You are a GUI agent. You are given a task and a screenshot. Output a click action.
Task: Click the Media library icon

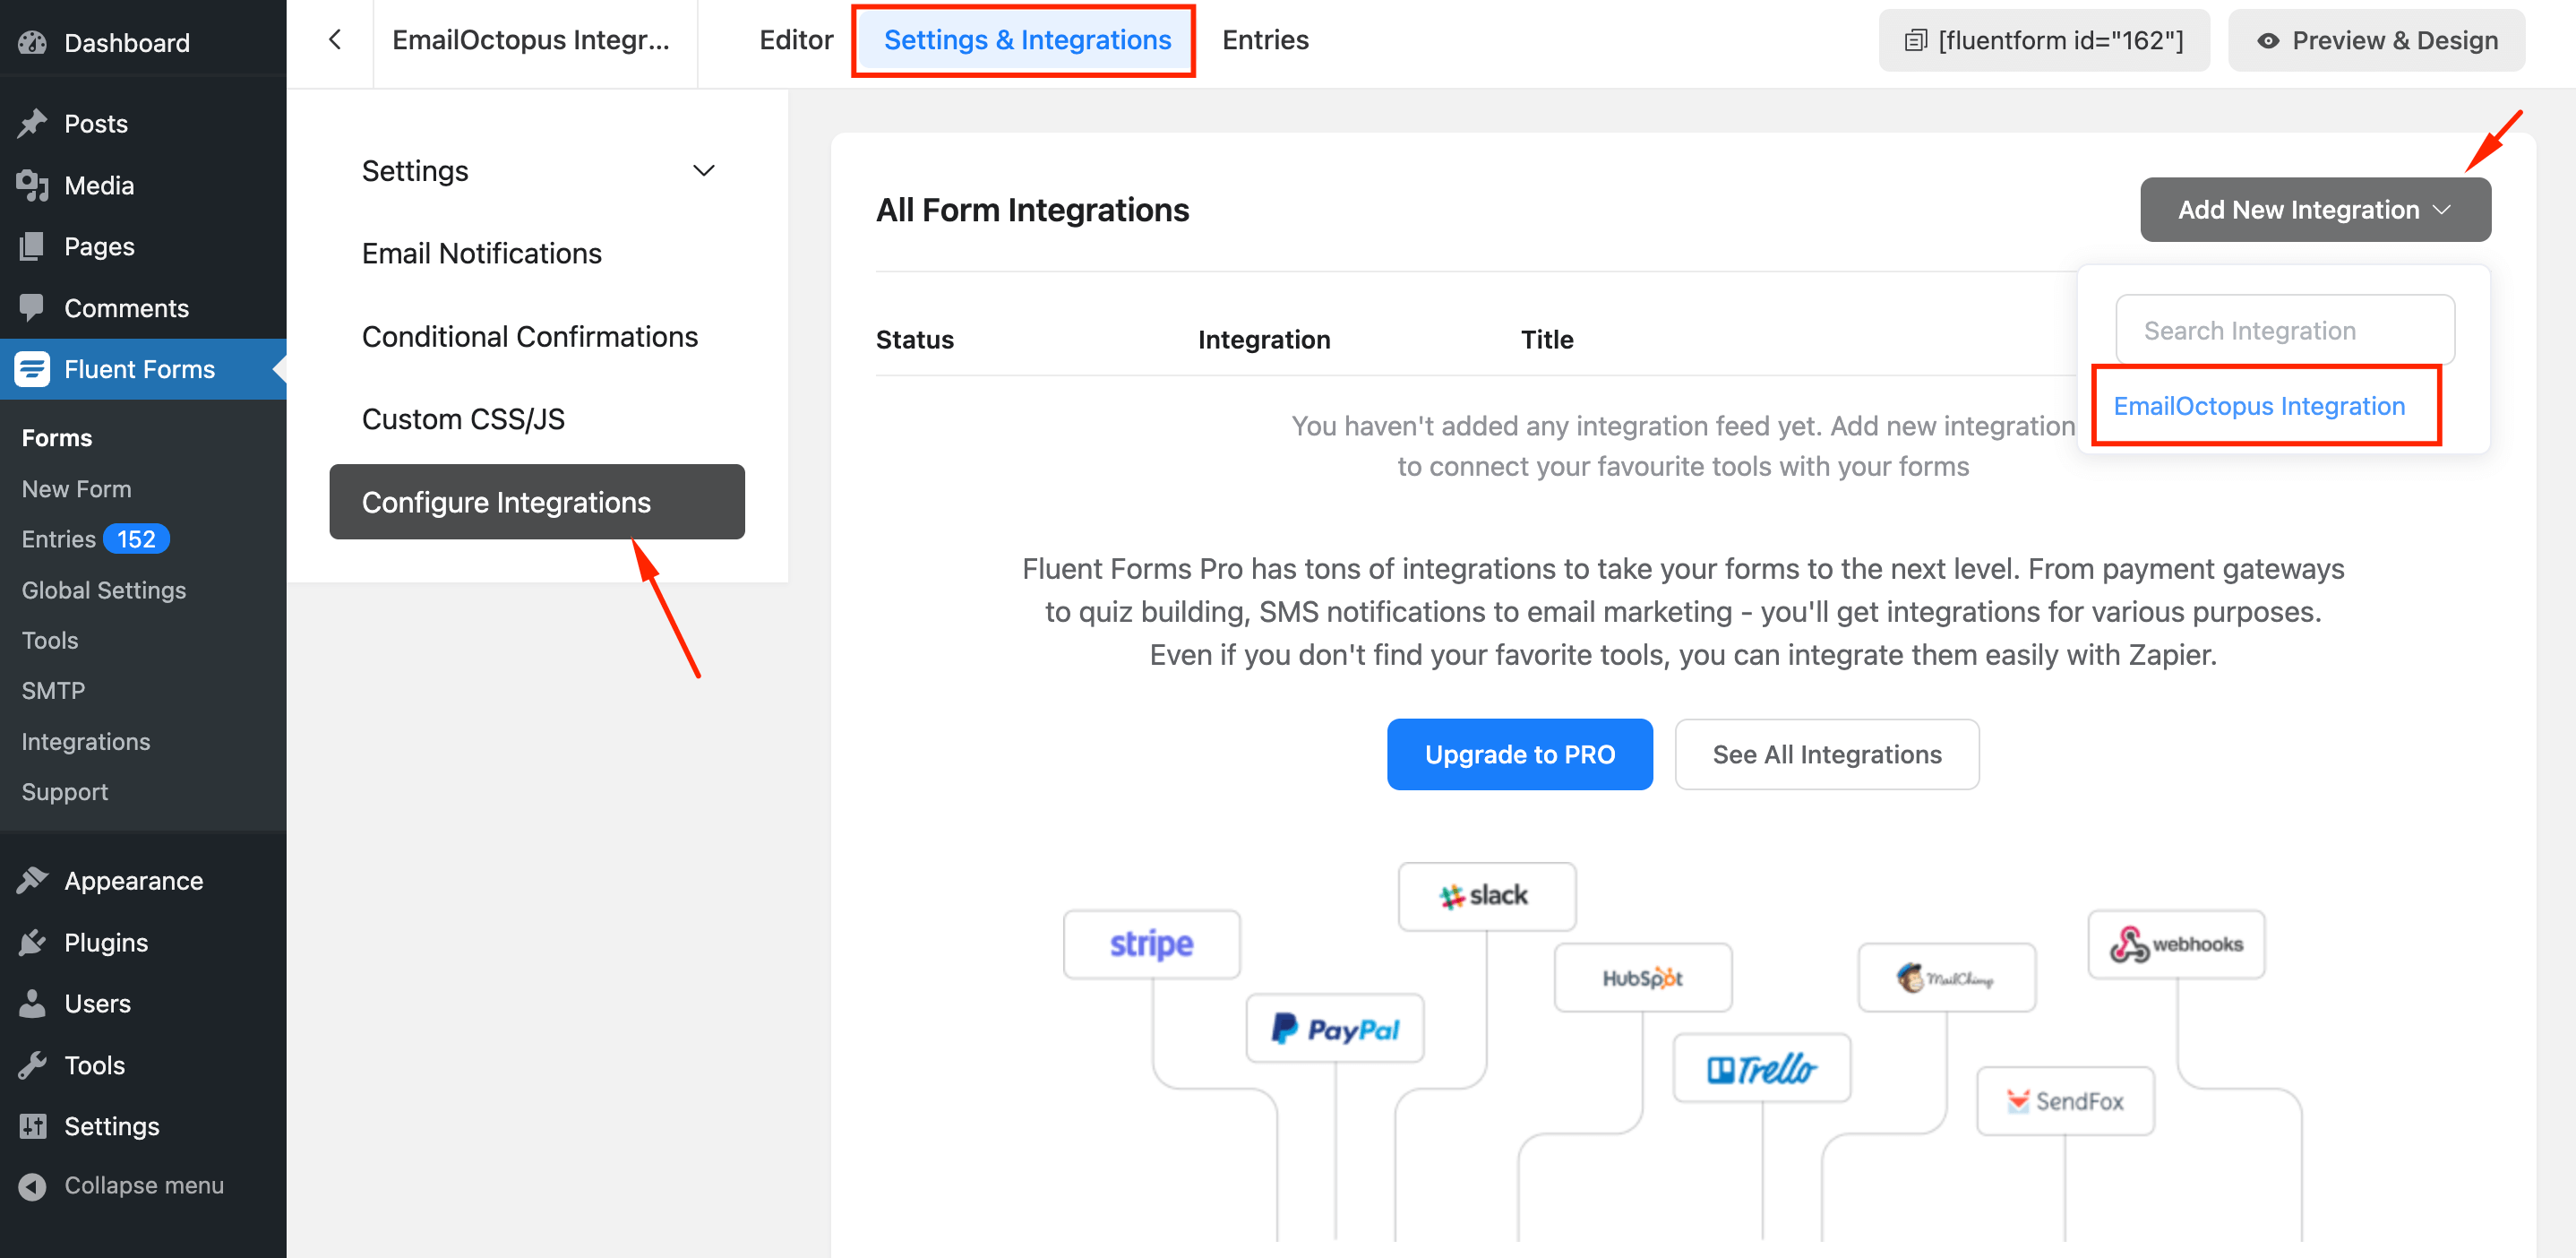[32, 185]
